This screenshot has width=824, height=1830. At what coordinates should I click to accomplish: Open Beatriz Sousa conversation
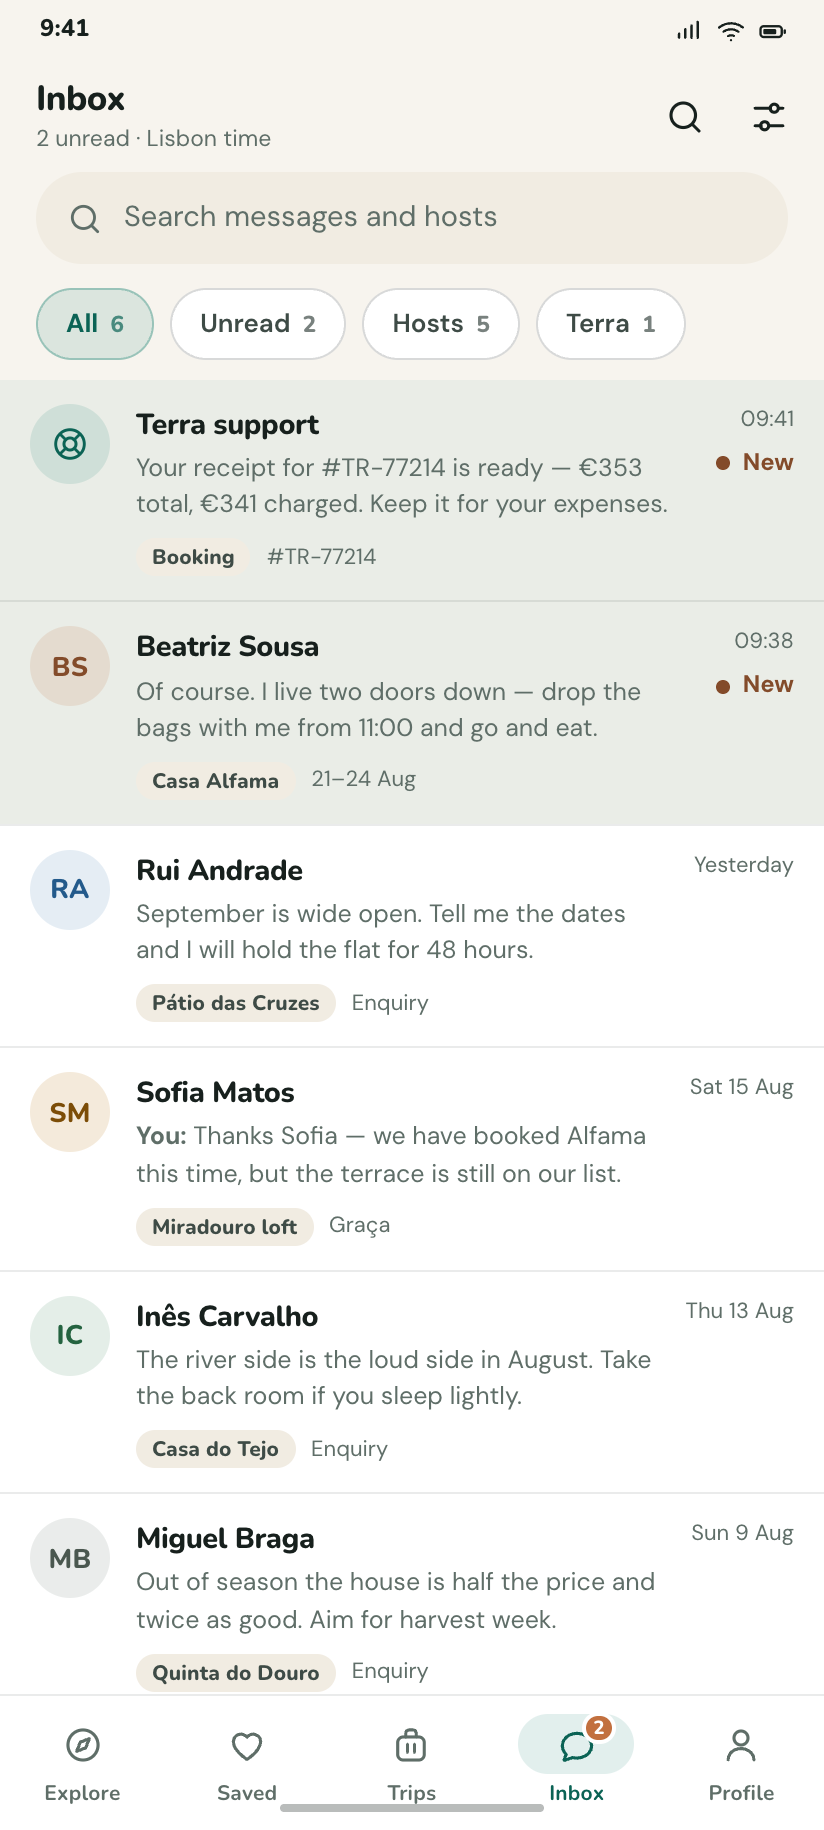tap(412, 714)
